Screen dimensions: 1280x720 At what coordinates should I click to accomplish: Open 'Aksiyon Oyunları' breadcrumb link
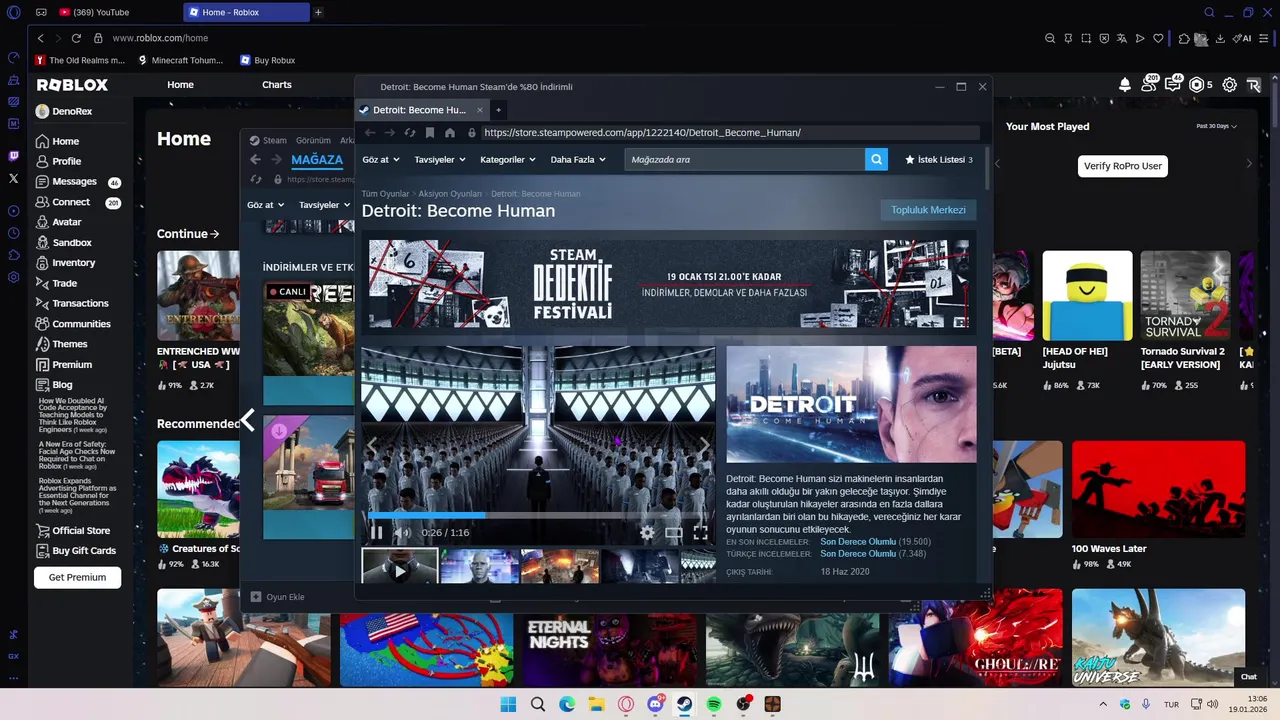[x=450, y=193]
